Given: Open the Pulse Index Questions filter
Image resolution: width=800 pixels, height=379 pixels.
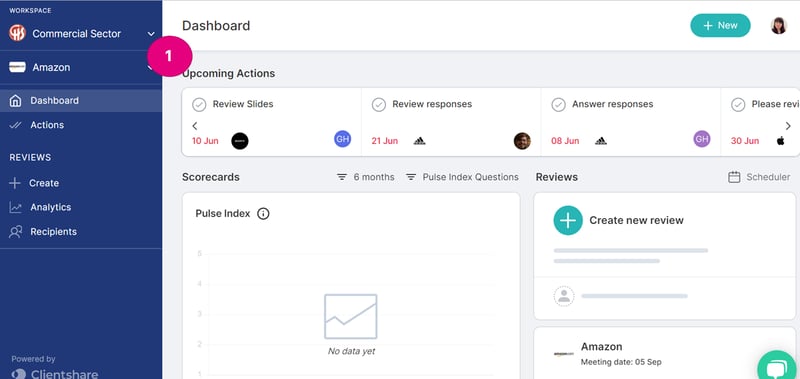Looking at the screenshot, I should click(462, 177).
